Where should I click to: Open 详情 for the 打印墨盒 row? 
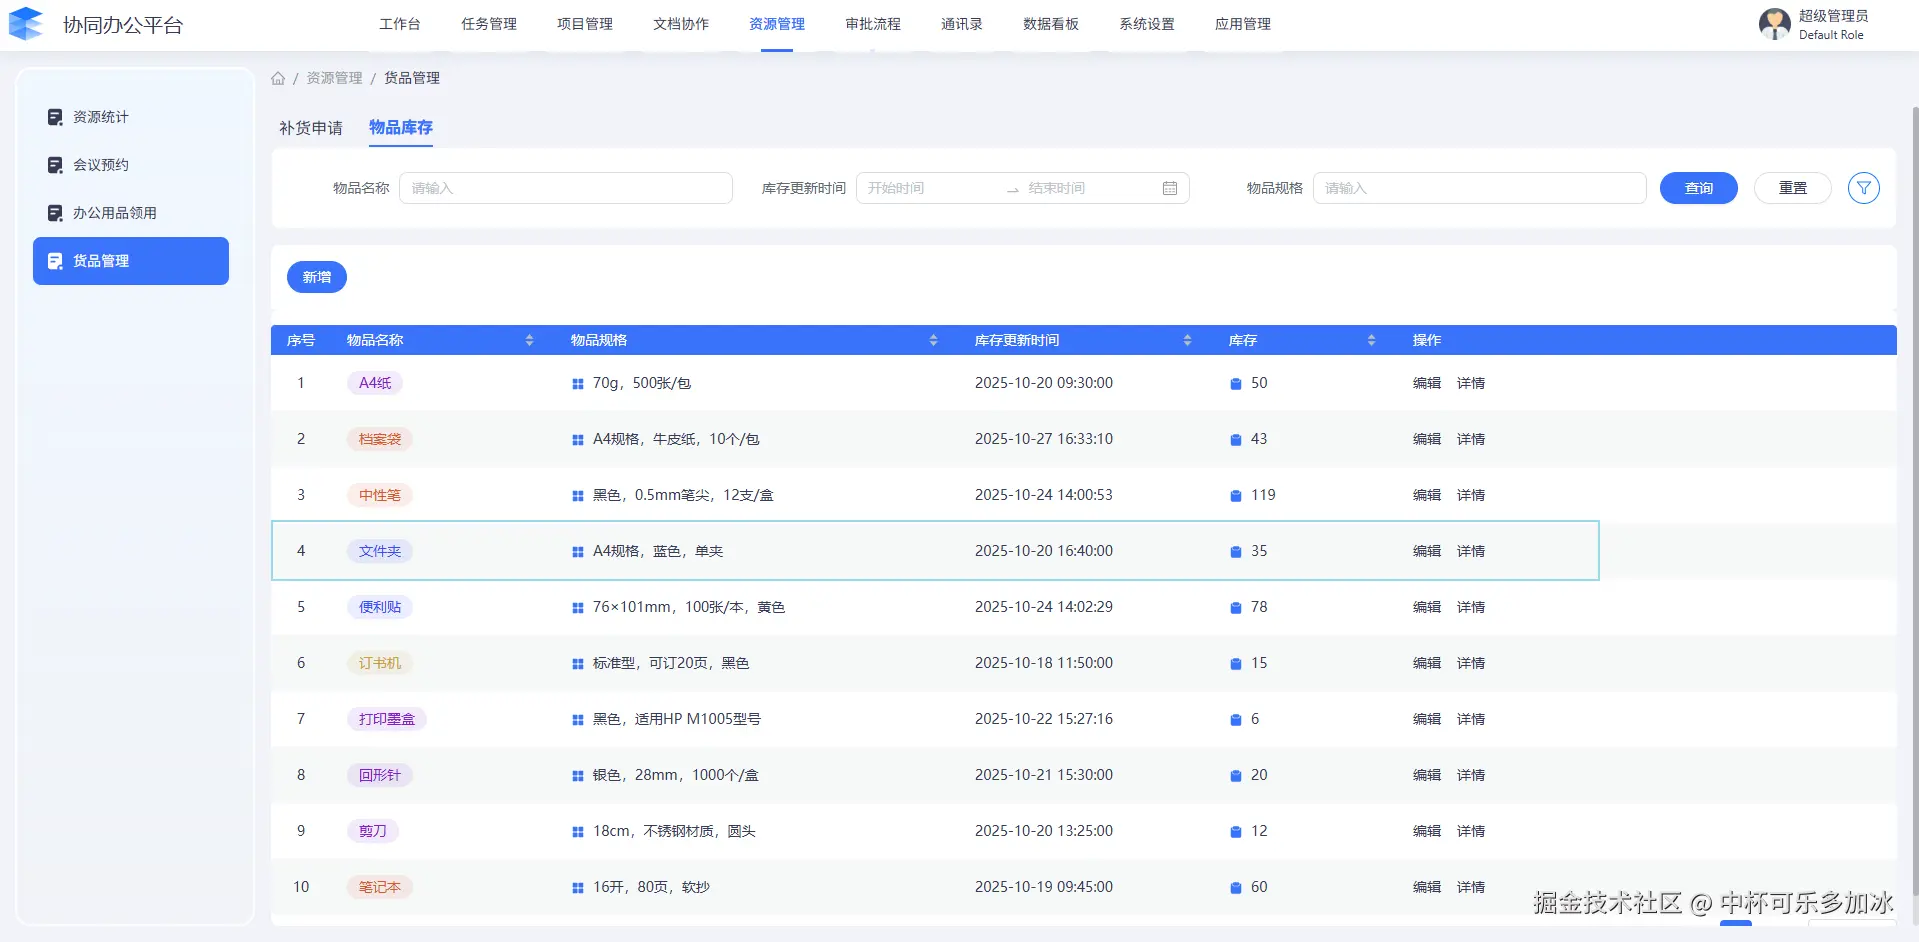point(1470,719)
